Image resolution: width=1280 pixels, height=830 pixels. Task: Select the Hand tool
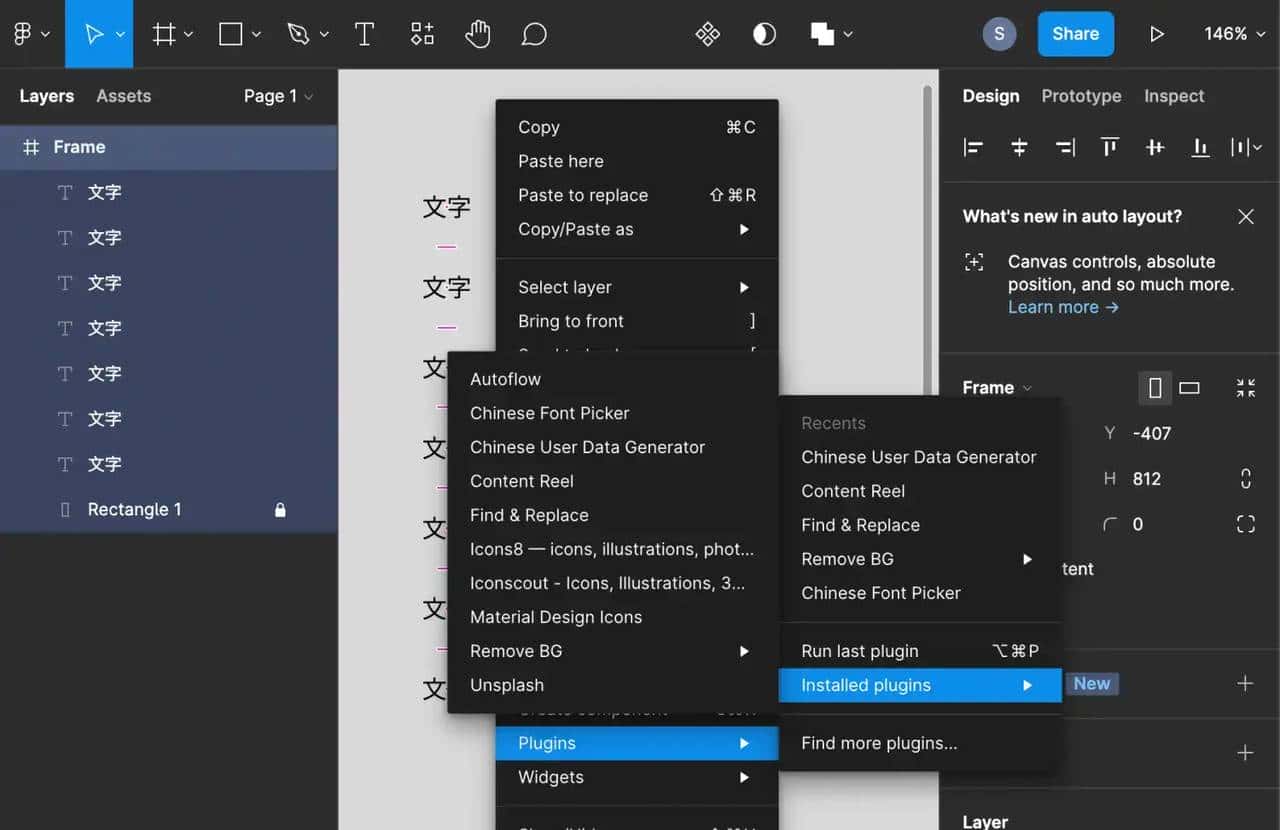[478, 34]
